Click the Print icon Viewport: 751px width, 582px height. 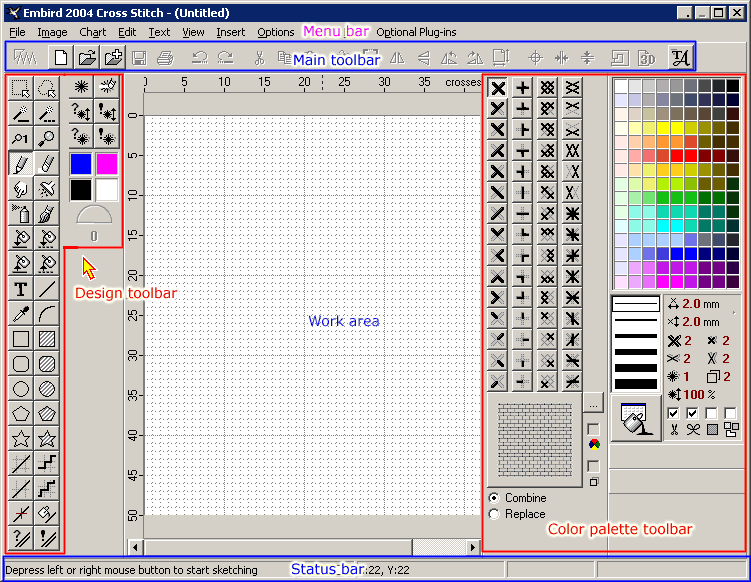[165, 58]
